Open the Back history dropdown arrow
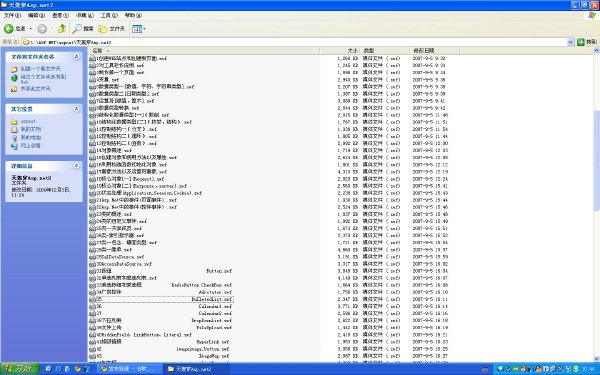Image resolution: width=600 pixels, height=375 pixels. click(x=31, y=29)
